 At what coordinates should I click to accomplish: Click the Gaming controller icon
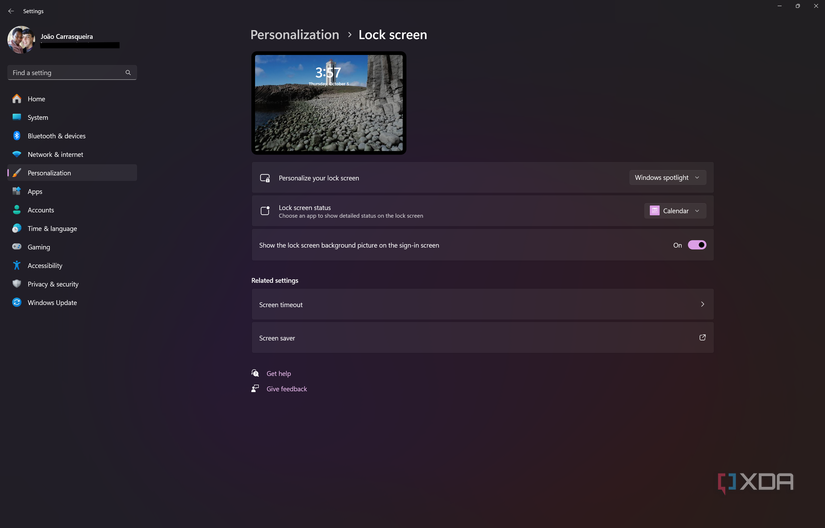pyautogui.click(x=17, y=247)
